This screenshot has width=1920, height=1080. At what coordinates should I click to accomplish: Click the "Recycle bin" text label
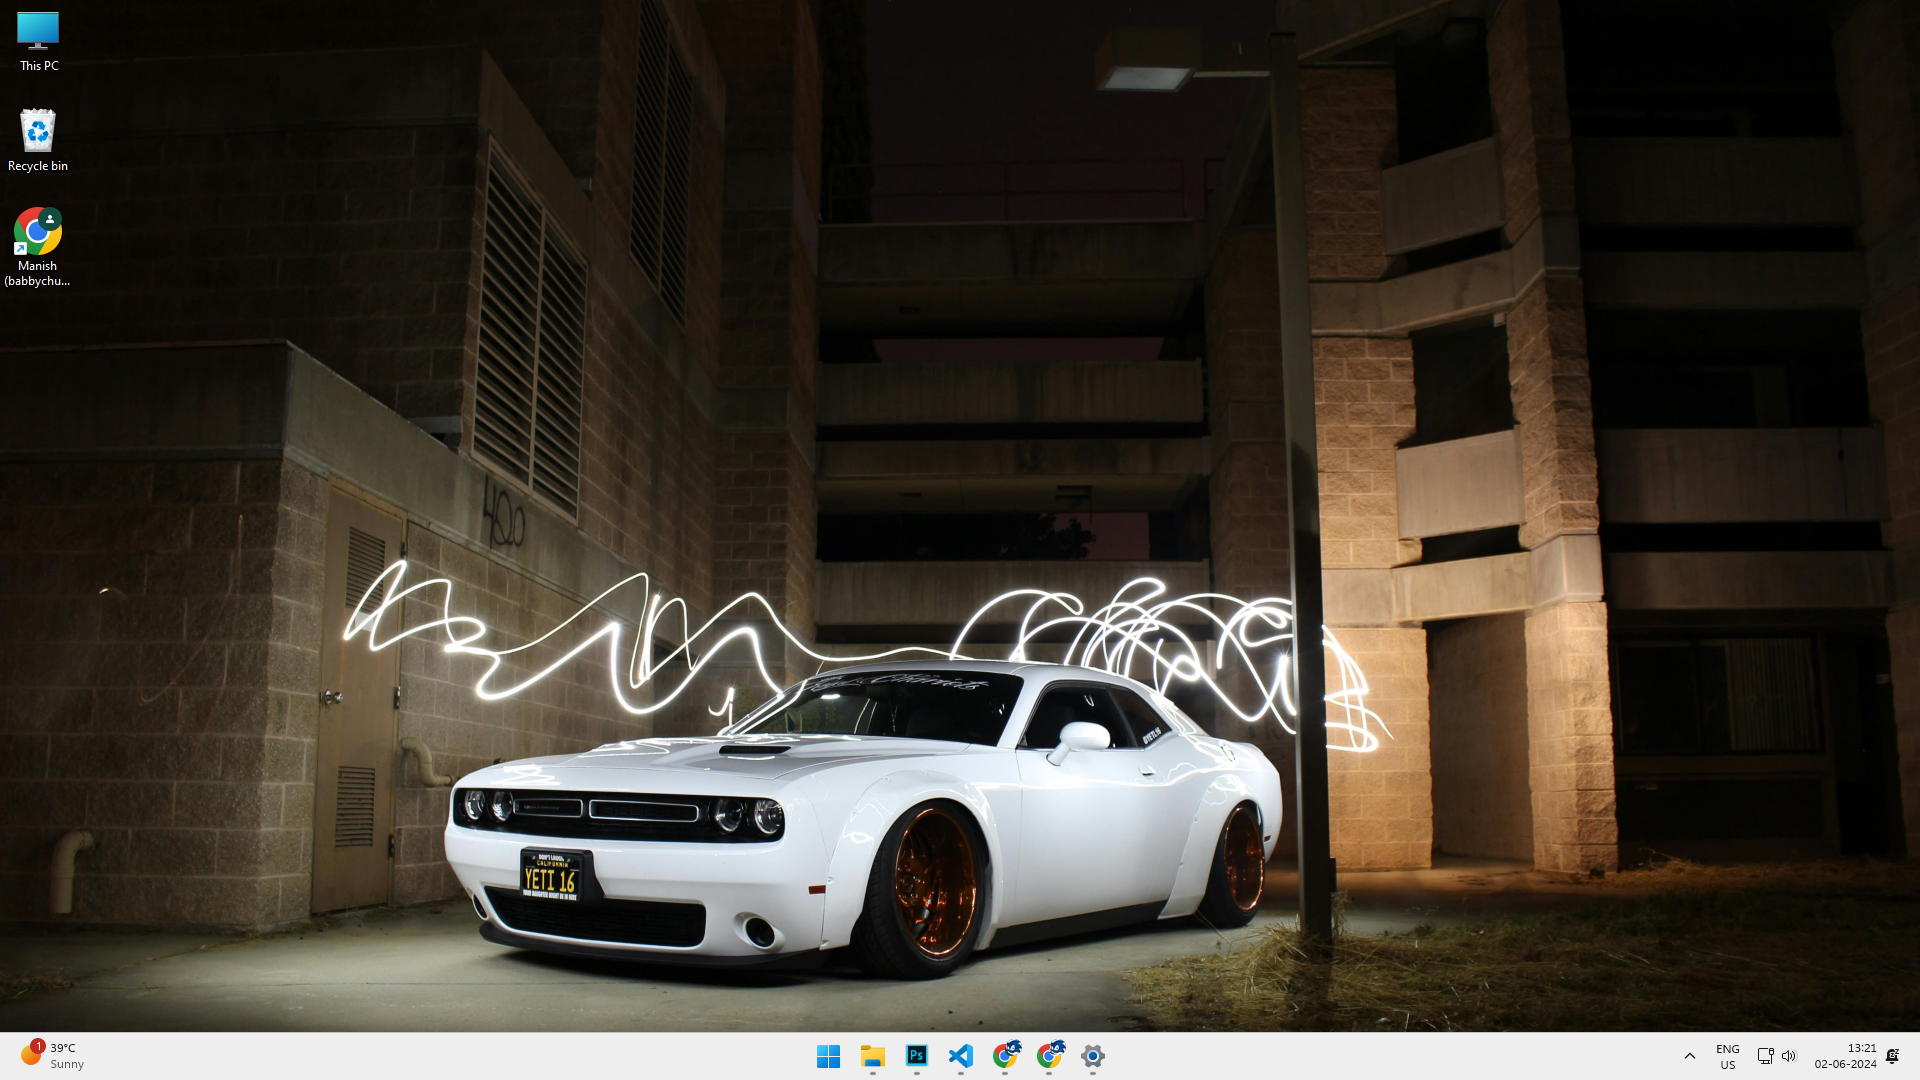38,166
